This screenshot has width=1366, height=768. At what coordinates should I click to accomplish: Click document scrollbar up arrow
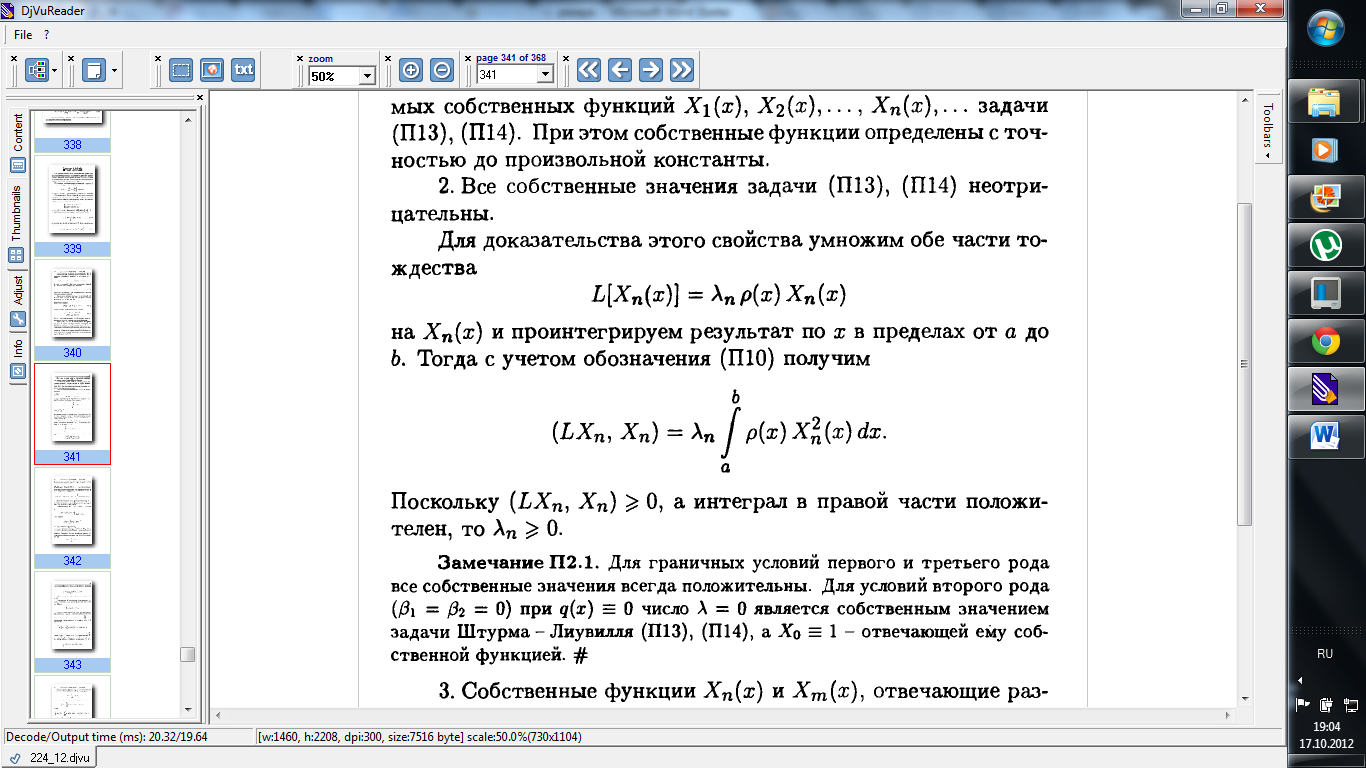coord(1244,102)
